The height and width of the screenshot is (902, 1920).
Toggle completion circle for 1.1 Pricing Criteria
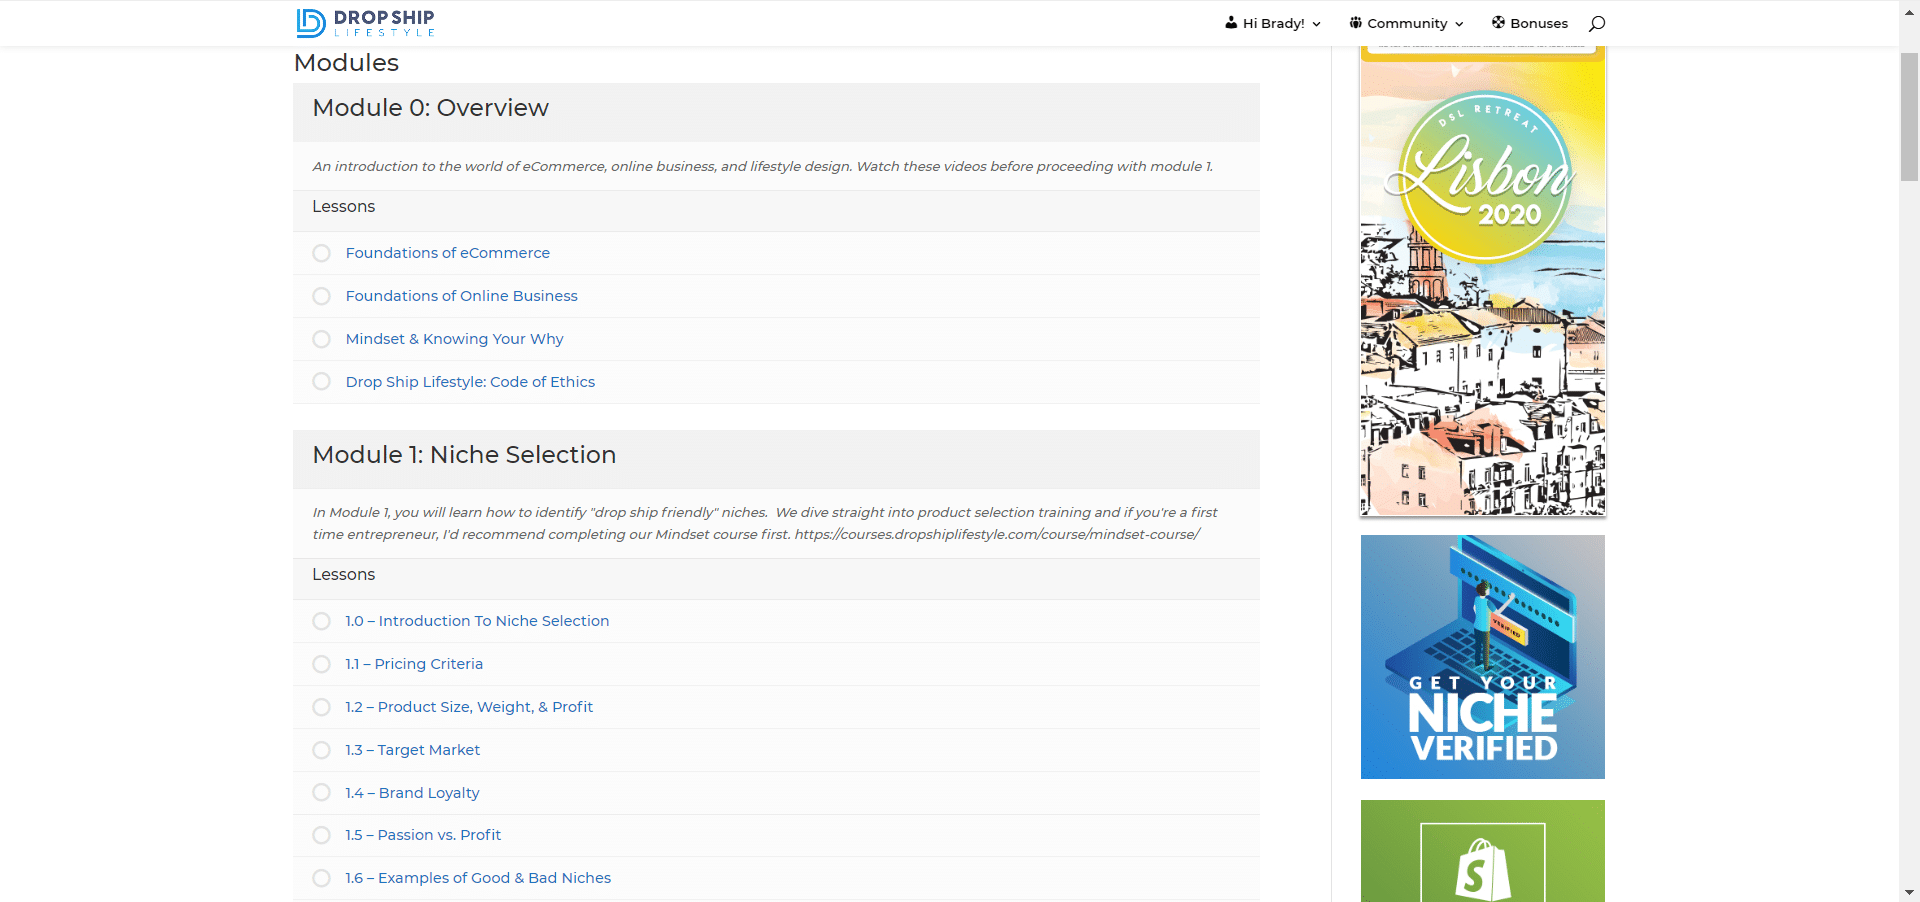[321, 664]
